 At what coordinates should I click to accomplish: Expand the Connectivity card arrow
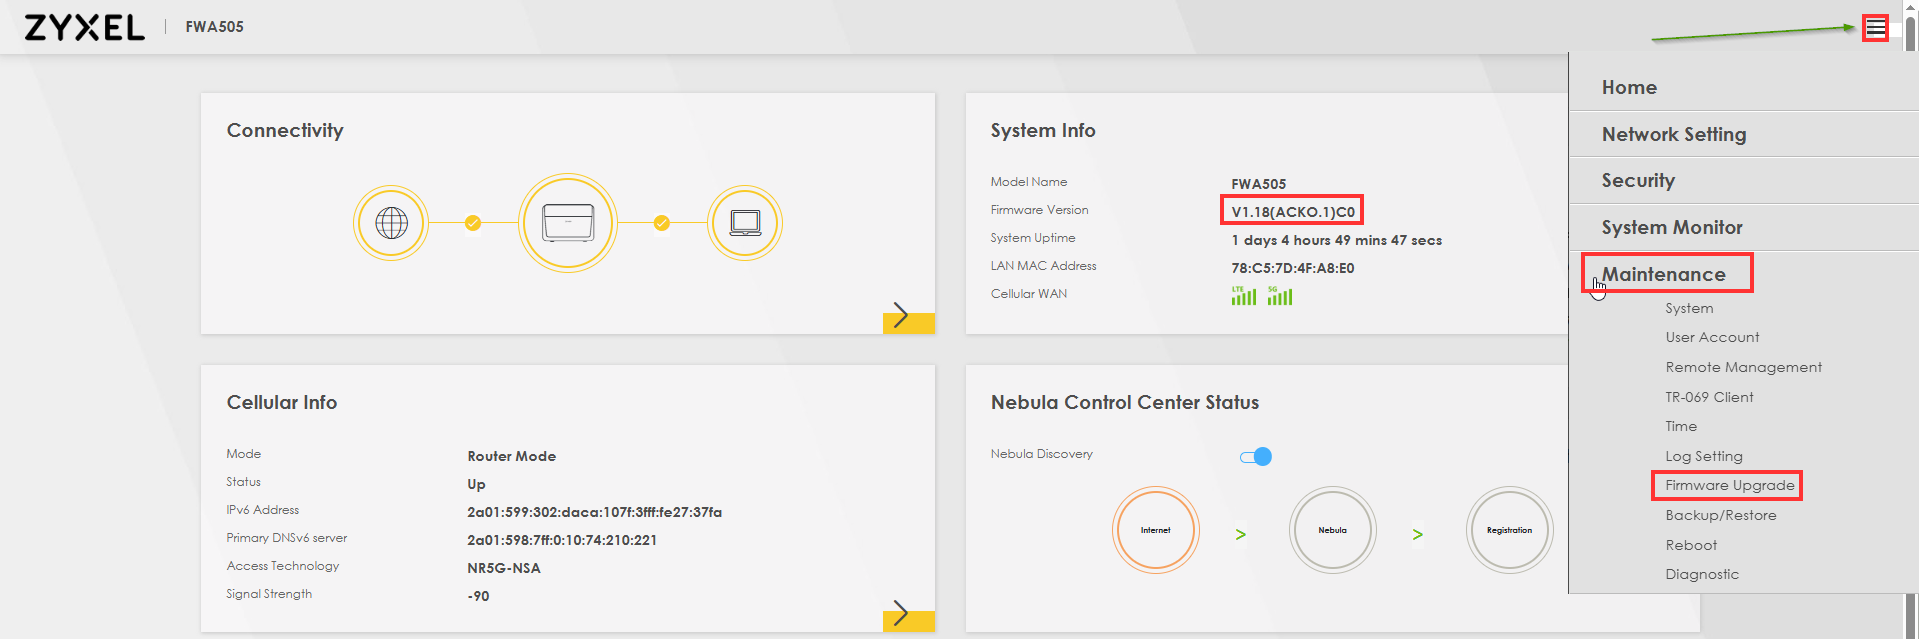coord(908,316)
